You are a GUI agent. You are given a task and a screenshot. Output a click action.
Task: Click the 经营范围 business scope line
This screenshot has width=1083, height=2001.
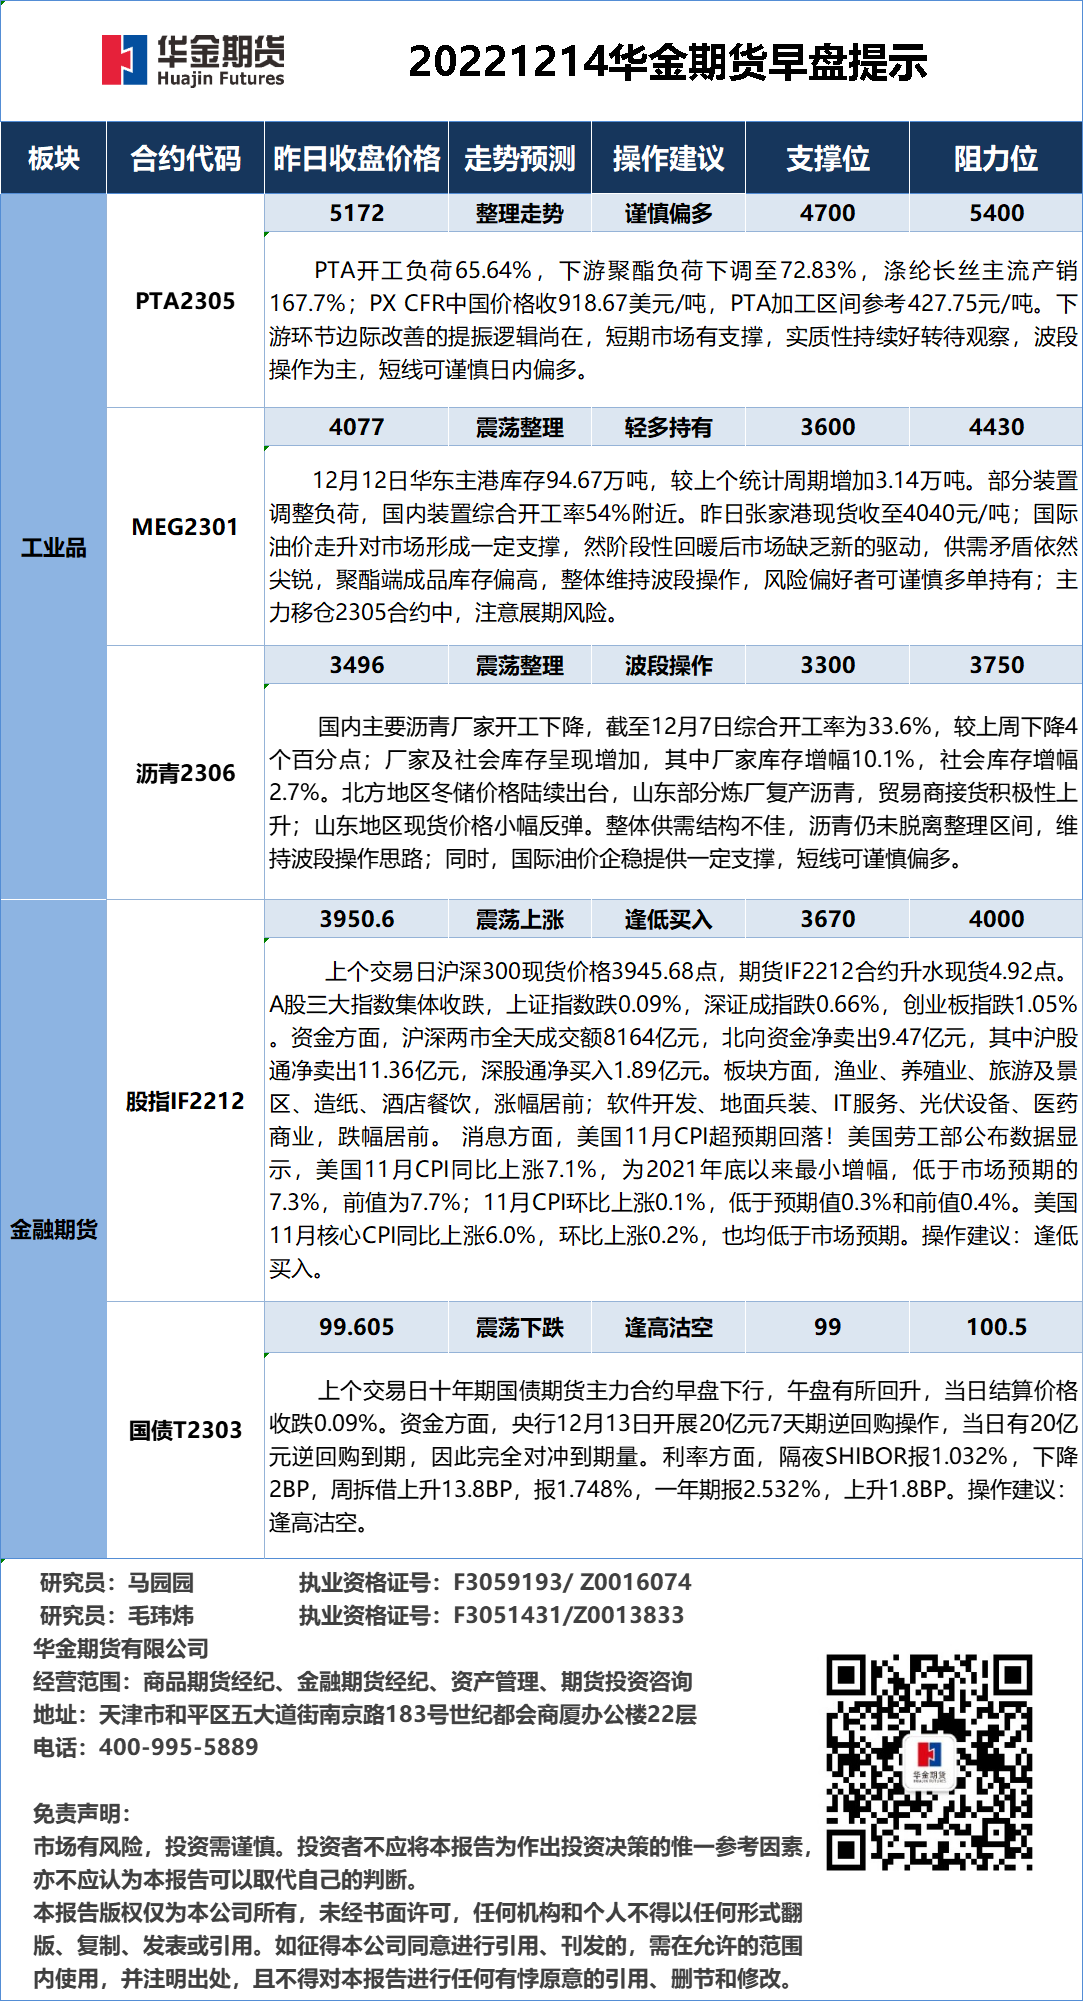pyautogui.click(x=363, y=1681)
